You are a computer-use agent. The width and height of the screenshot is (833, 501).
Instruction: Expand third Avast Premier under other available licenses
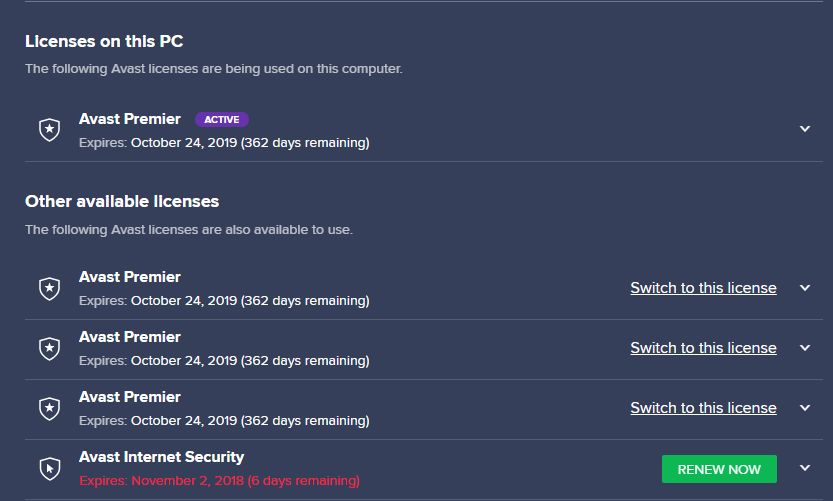click(805, 407)
